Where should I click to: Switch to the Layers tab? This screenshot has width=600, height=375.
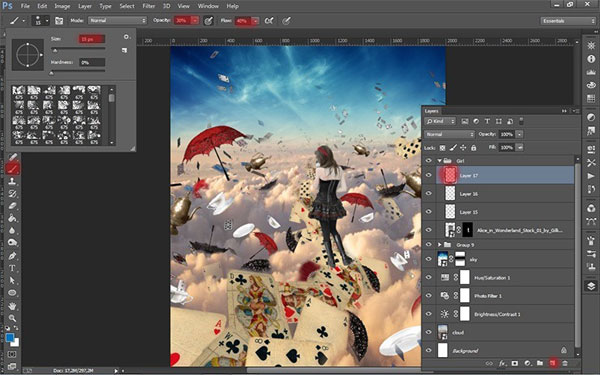tap(432, 111)
